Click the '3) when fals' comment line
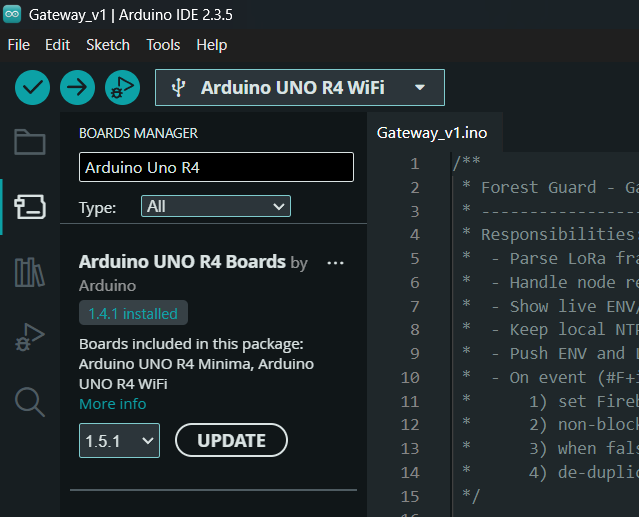This screenshot has height=517, width=639. point(550,449)
